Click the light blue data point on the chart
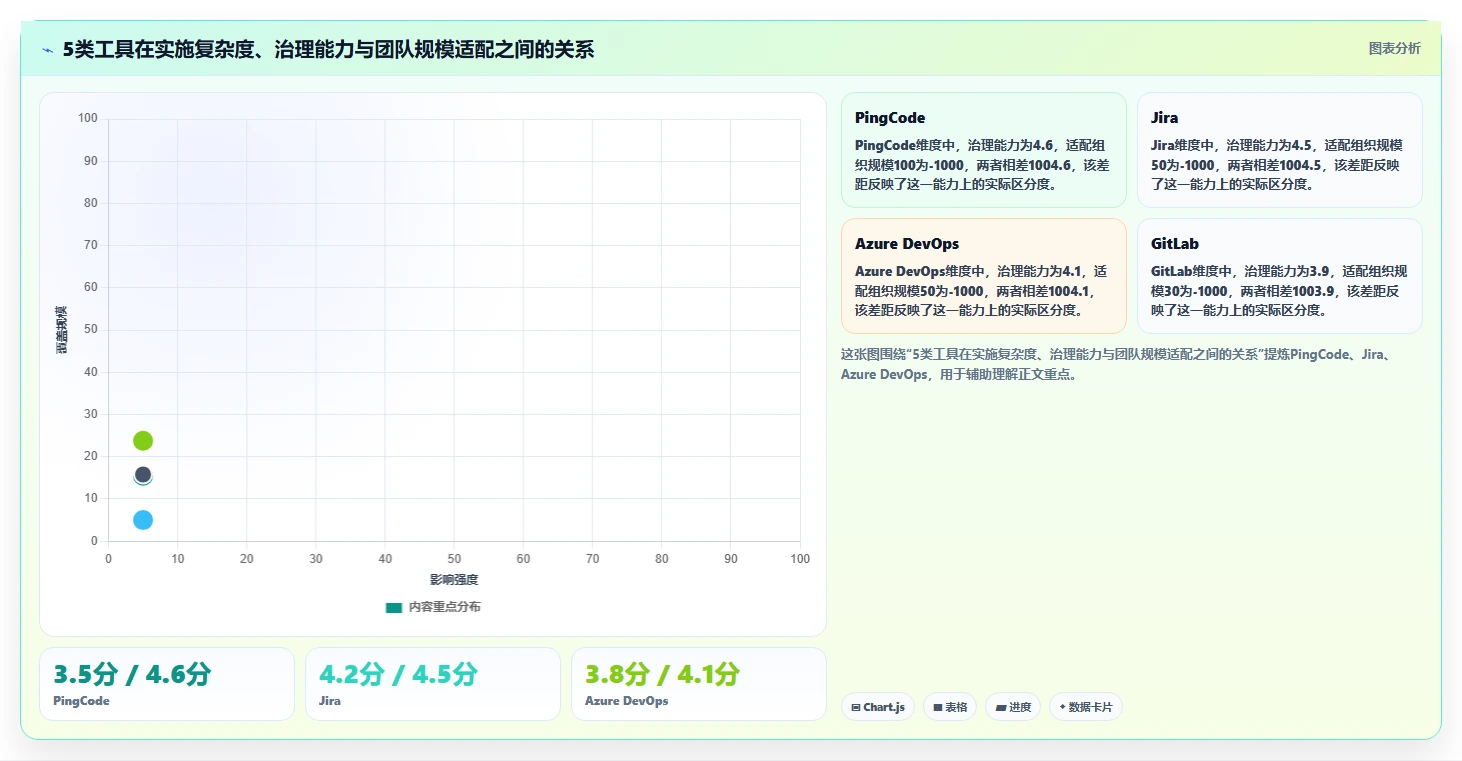The image size is (1462, 761). (x=143, y=520)
